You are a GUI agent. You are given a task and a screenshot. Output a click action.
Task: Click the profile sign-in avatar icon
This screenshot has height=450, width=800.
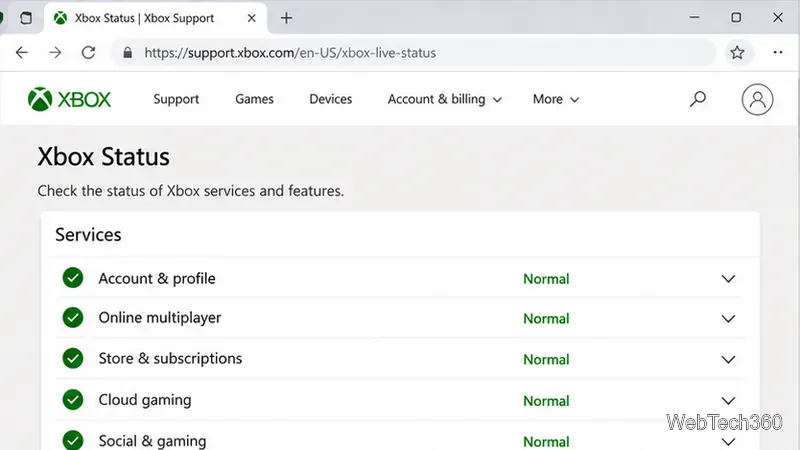[x=757, y=99]
